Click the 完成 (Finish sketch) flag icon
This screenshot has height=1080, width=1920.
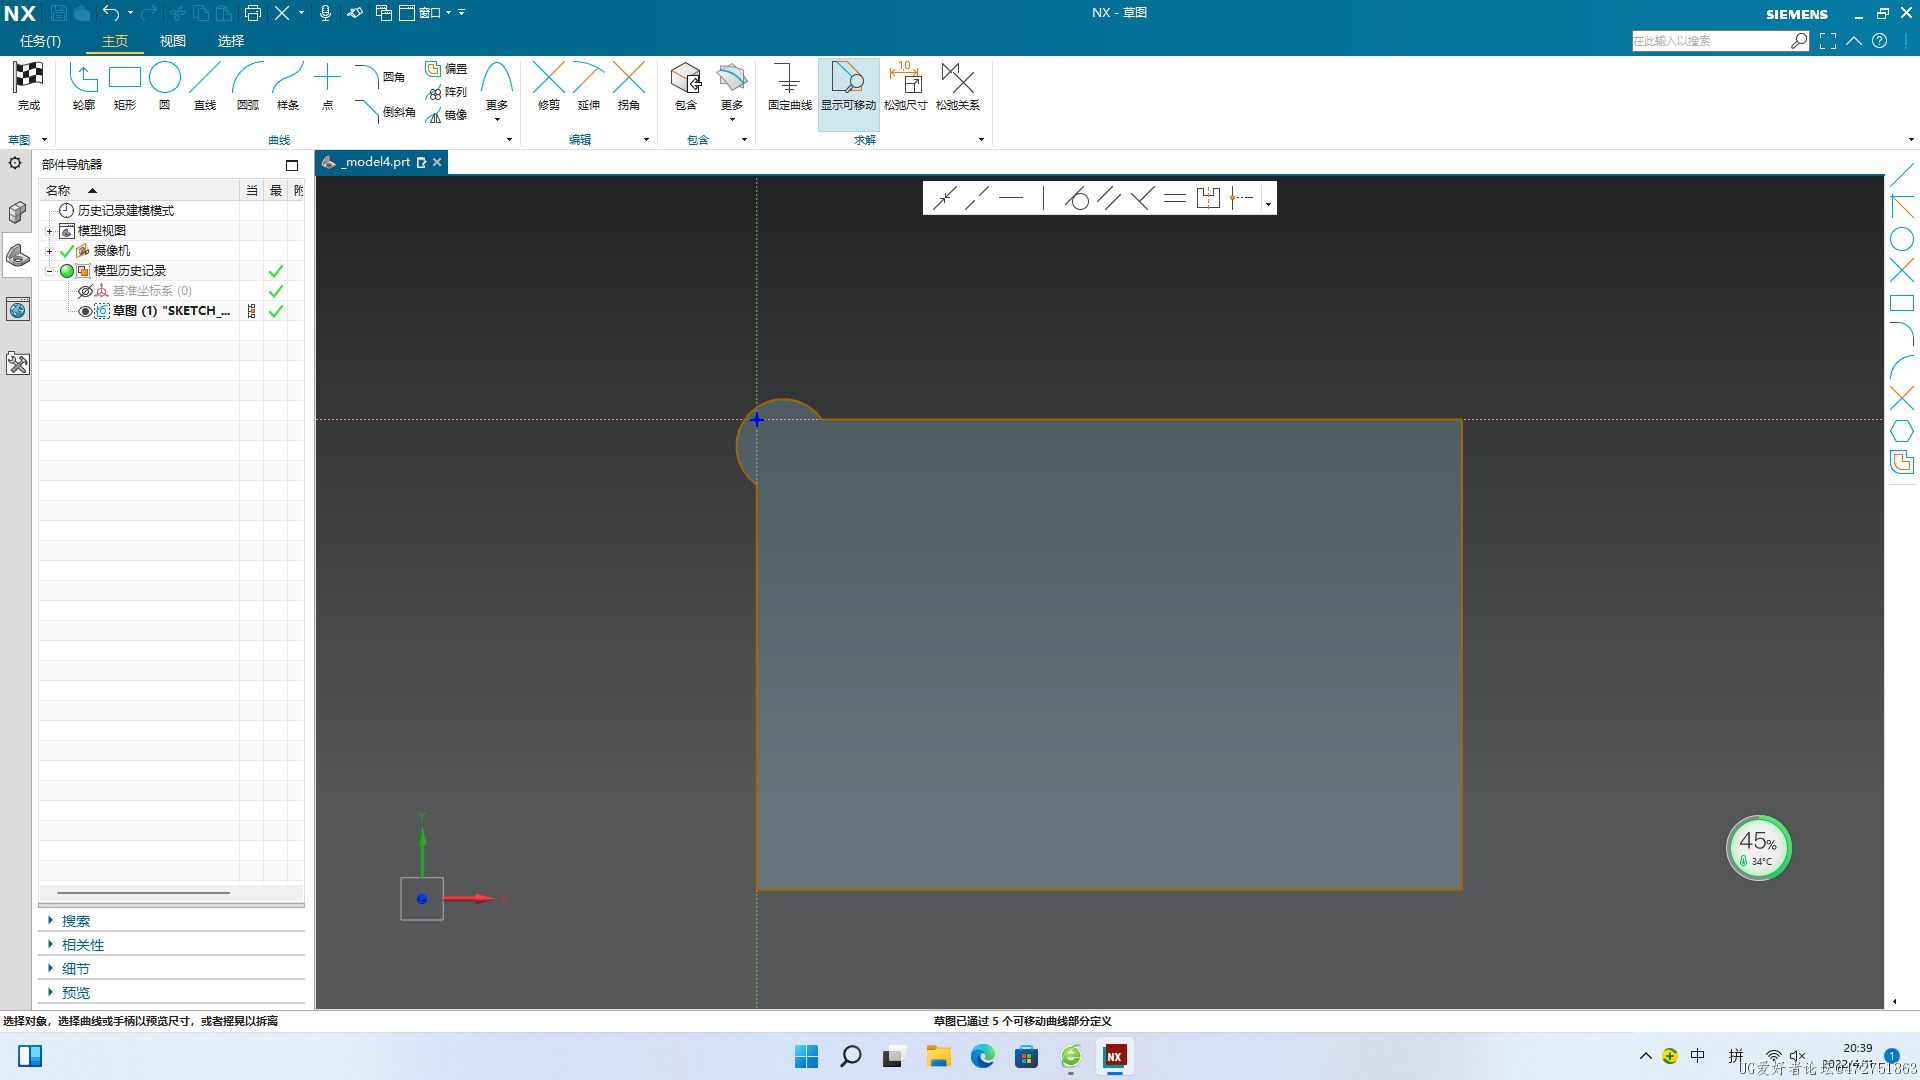coord(28,77)
